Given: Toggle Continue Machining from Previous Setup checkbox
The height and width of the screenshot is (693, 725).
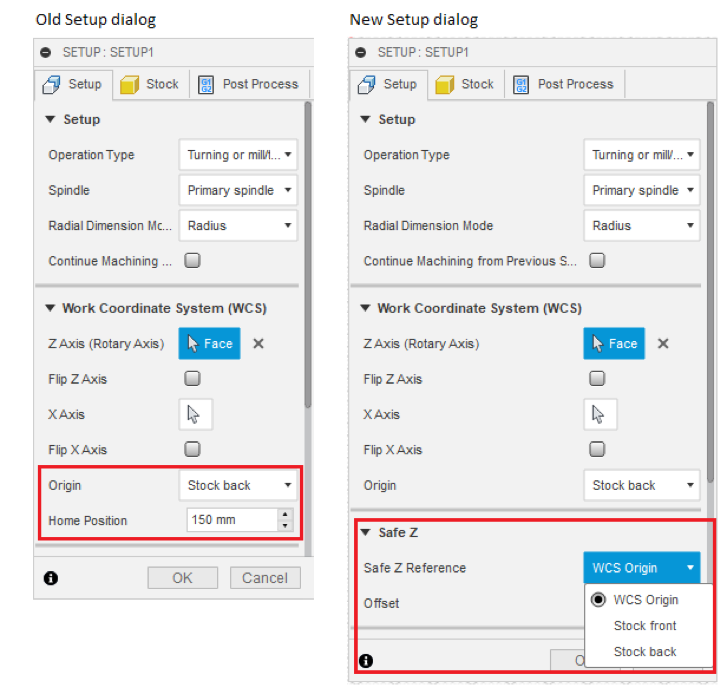Looking at the screenshot, I should coord(597,261).
